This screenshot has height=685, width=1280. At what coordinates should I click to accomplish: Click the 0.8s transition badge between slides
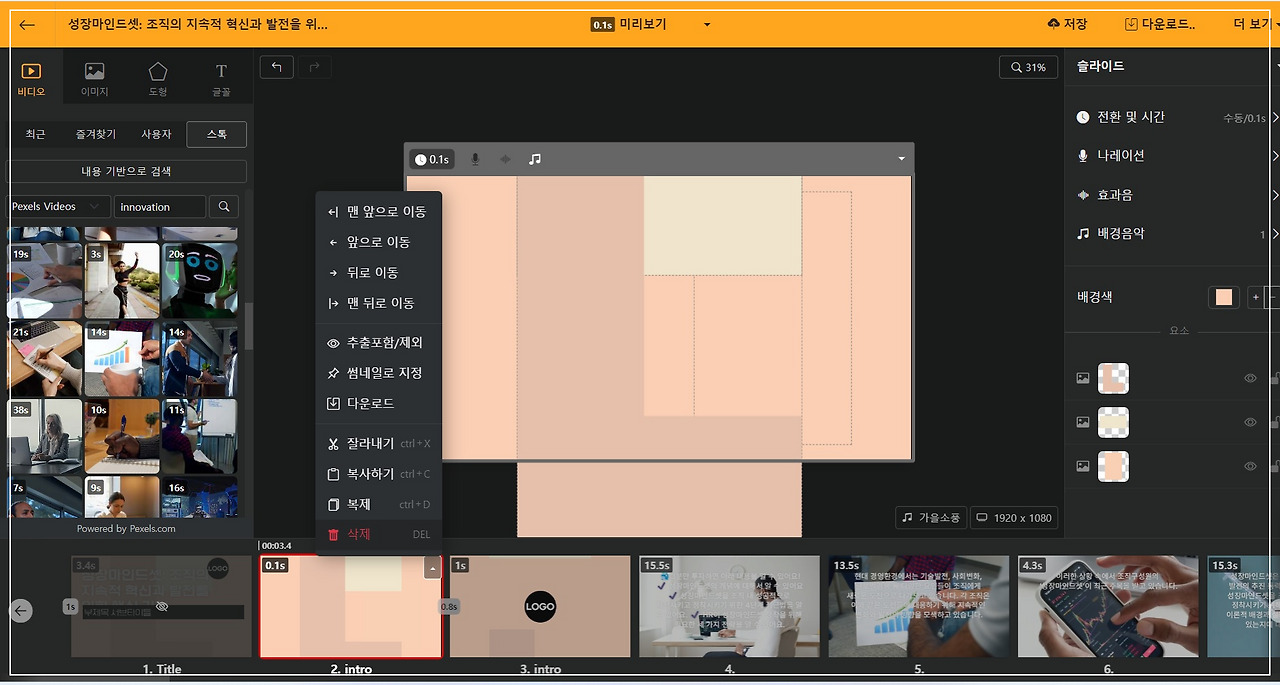449,606
